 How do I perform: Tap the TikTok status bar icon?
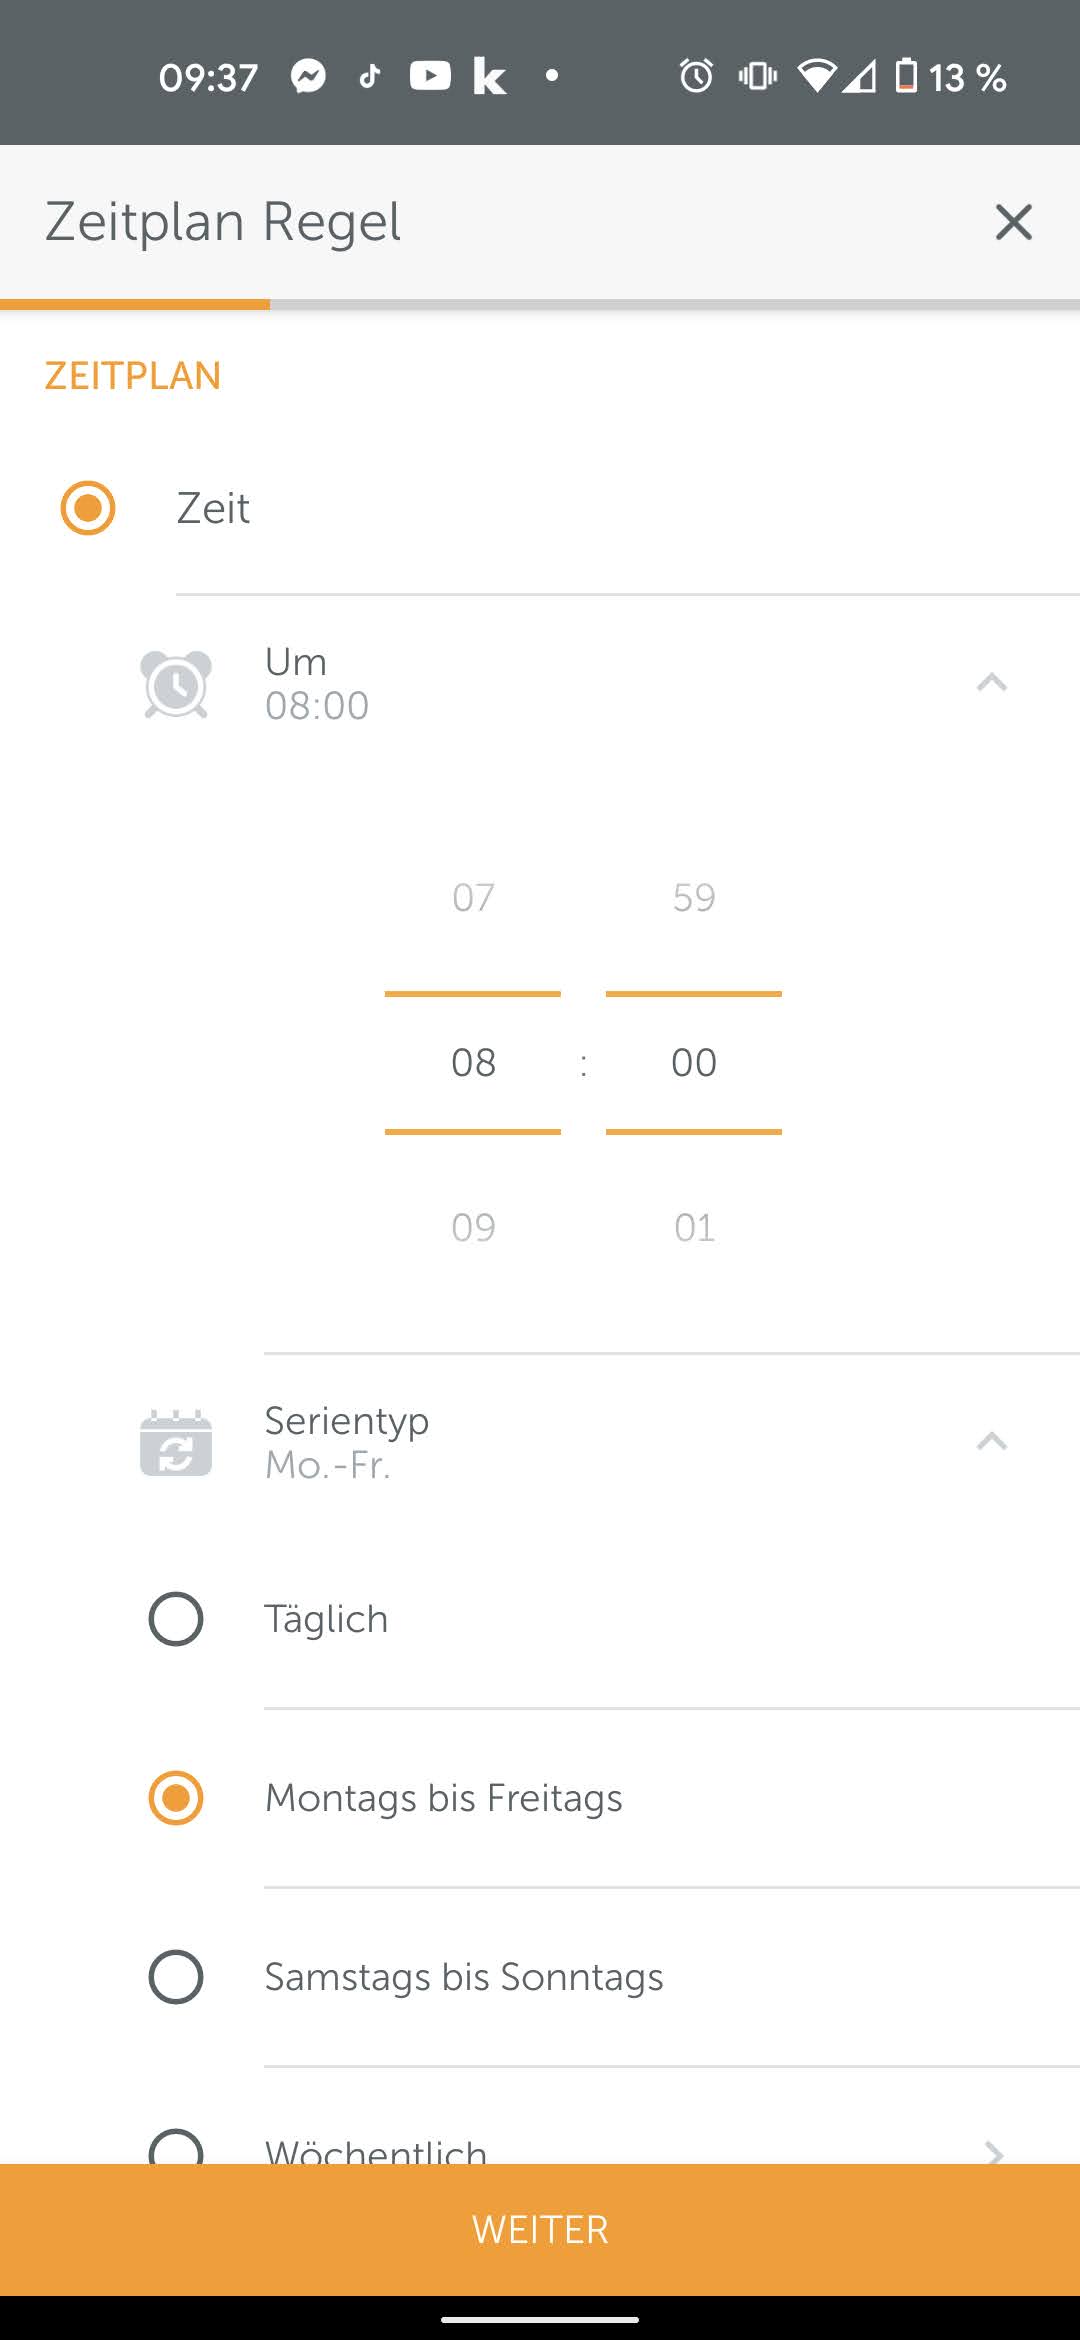pos(370,76)
